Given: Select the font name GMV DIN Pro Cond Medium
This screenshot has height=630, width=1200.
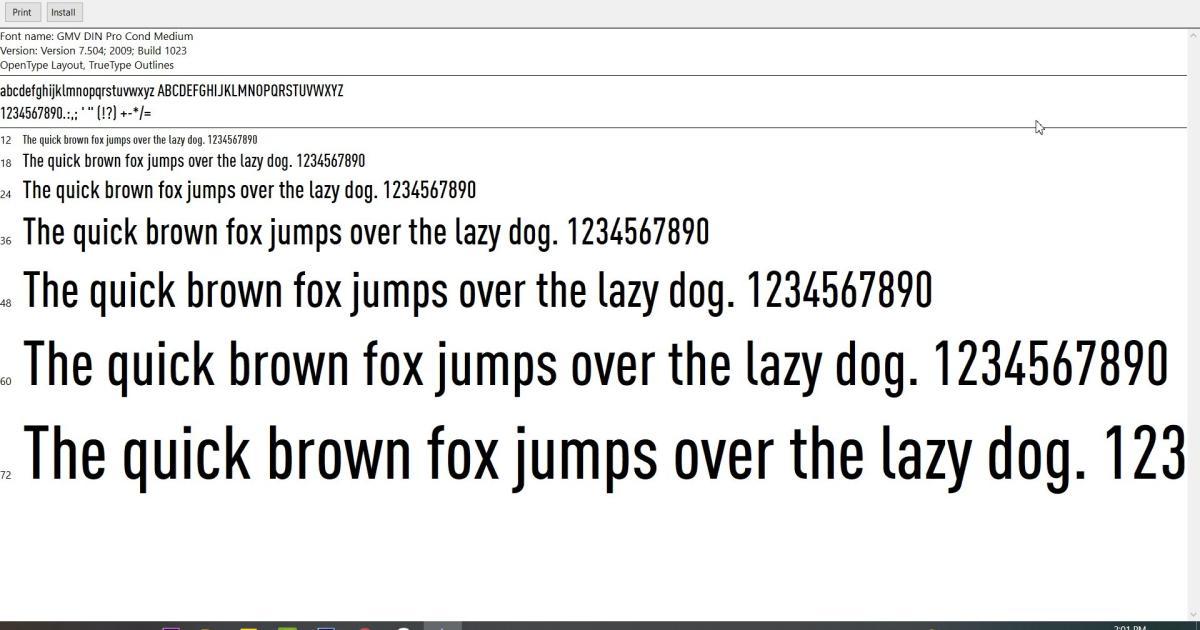Looking at the screenshot, I should click(96, 35).
